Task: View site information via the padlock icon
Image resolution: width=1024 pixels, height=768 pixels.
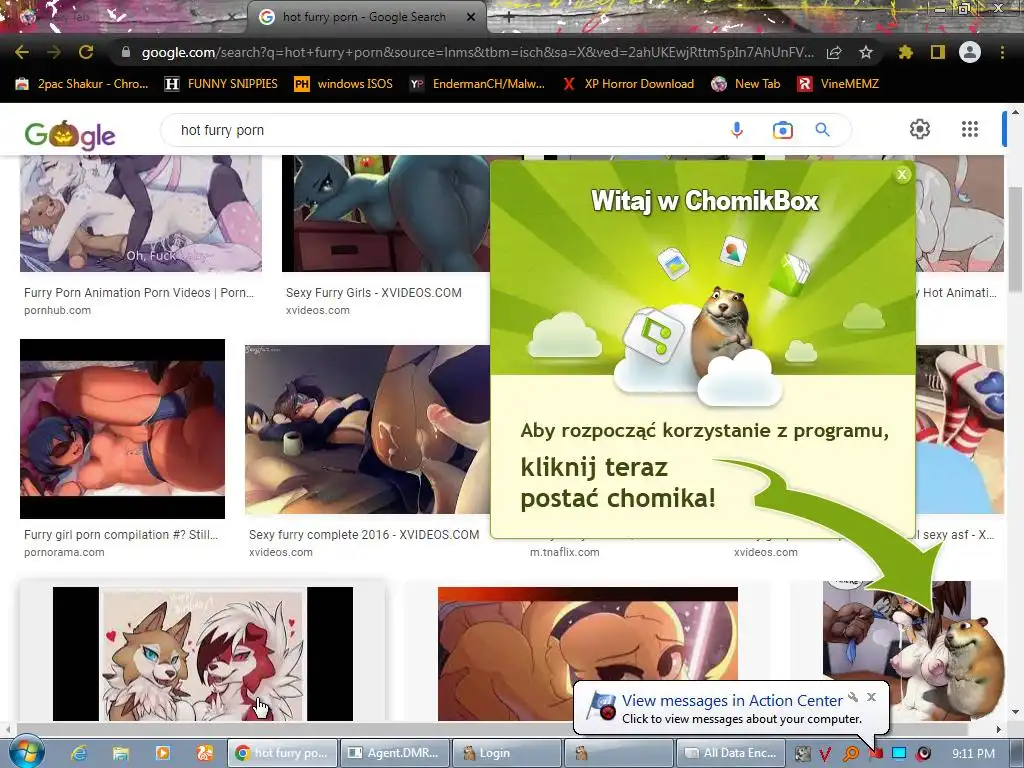Action: pyautogui.click(x=126, y=52)
